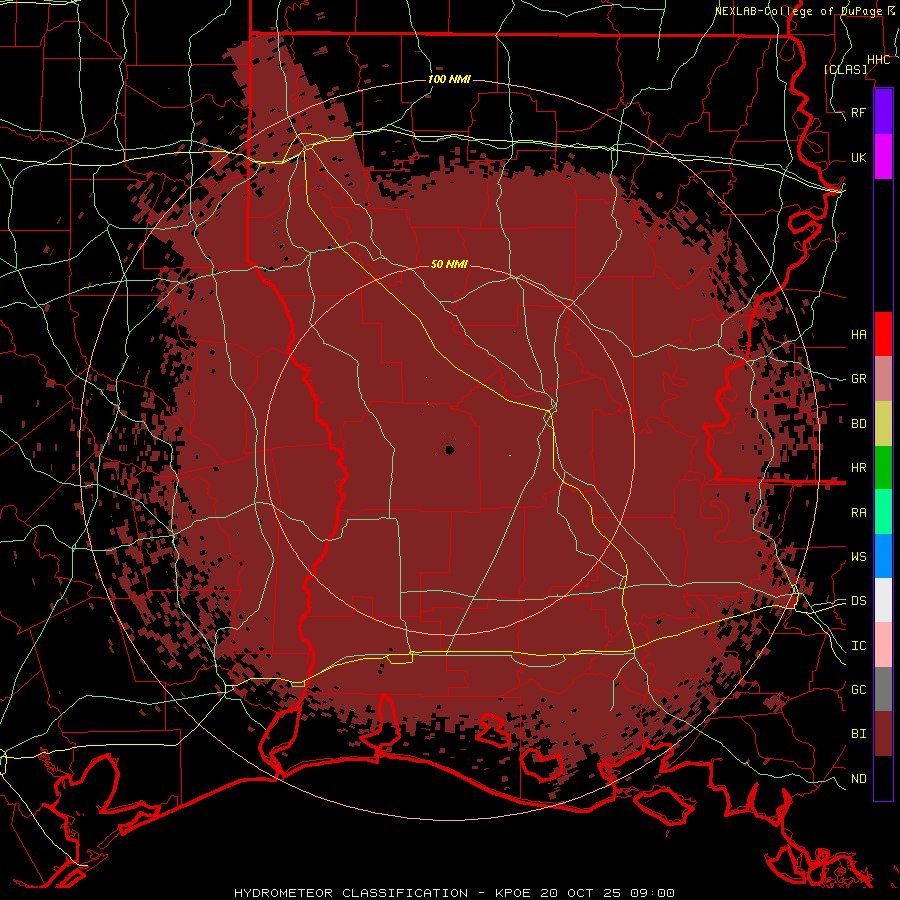Click the WS blue legend swatch
900x900 pixels.
point(883,556)
